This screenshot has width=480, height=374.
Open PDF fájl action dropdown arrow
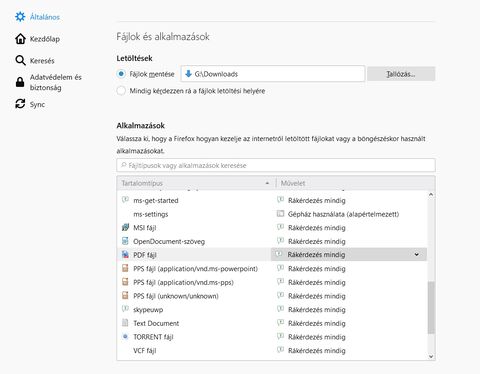(416, 255)
